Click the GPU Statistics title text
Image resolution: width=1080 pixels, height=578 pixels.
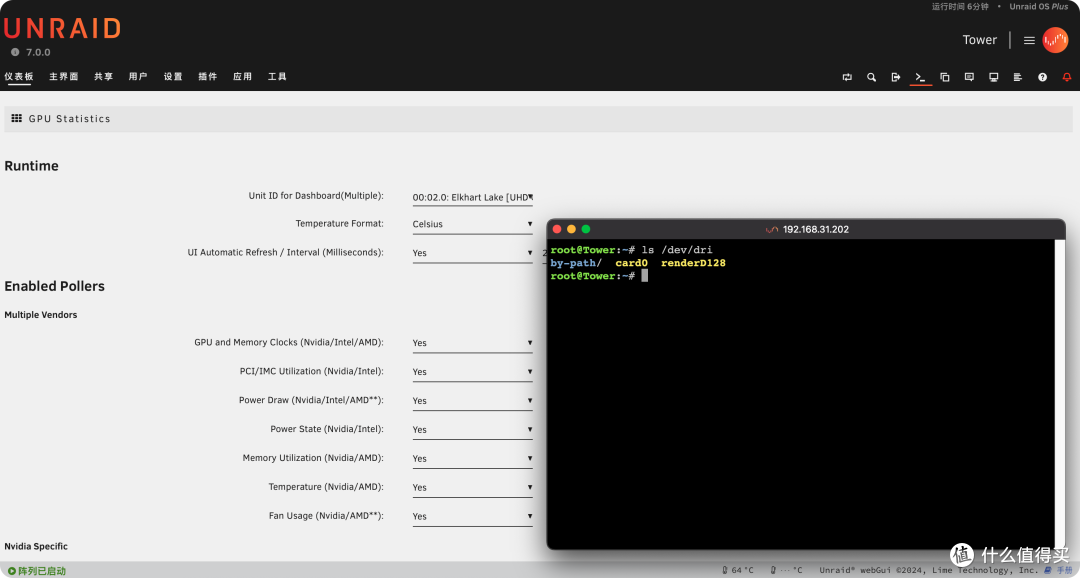point(70,118)
